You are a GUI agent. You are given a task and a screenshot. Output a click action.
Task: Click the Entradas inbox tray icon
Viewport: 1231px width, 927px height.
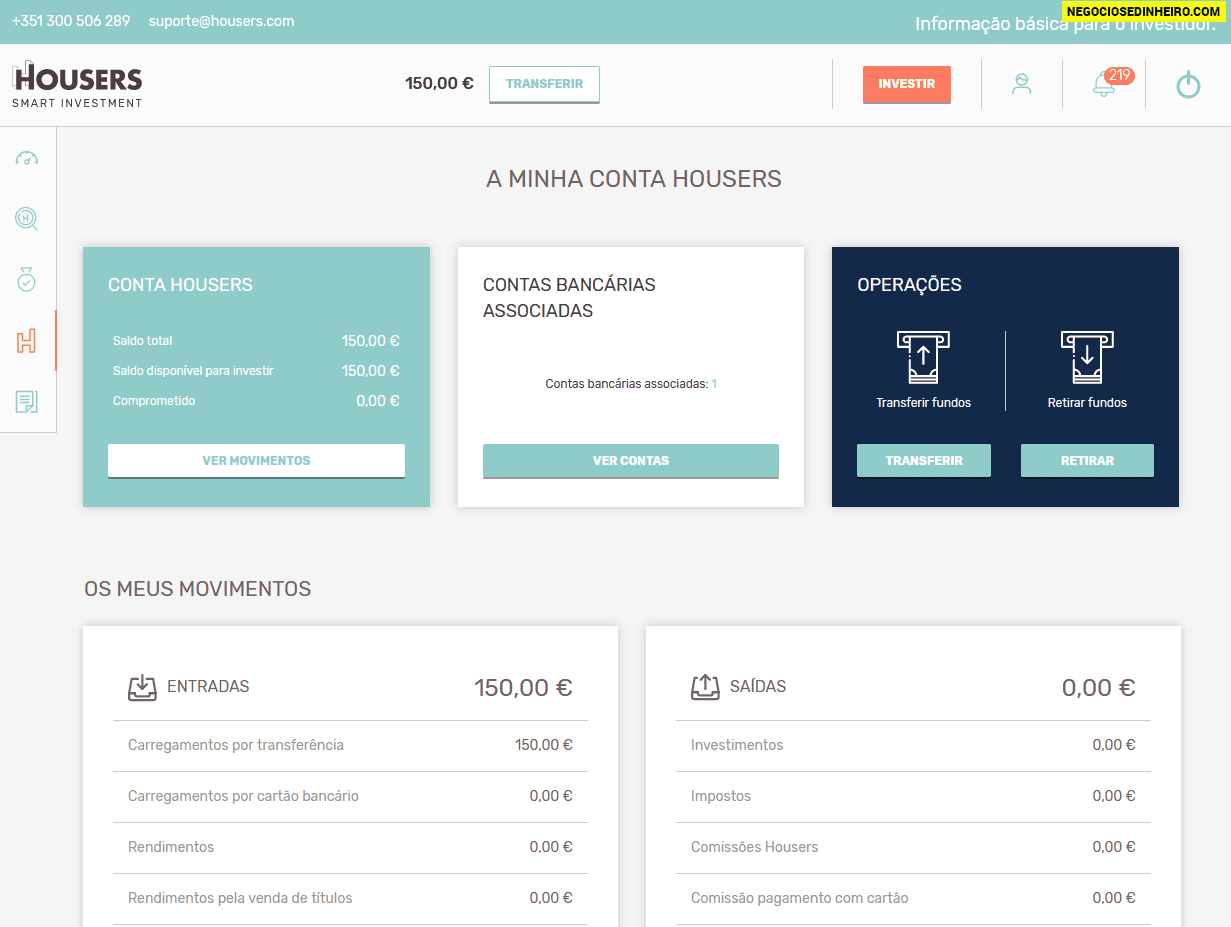[x=142, y=687]
